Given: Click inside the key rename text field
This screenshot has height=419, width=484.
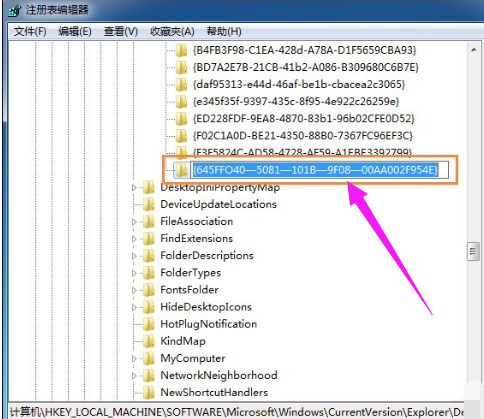Looking at the screenshot, I should point(319,170).
